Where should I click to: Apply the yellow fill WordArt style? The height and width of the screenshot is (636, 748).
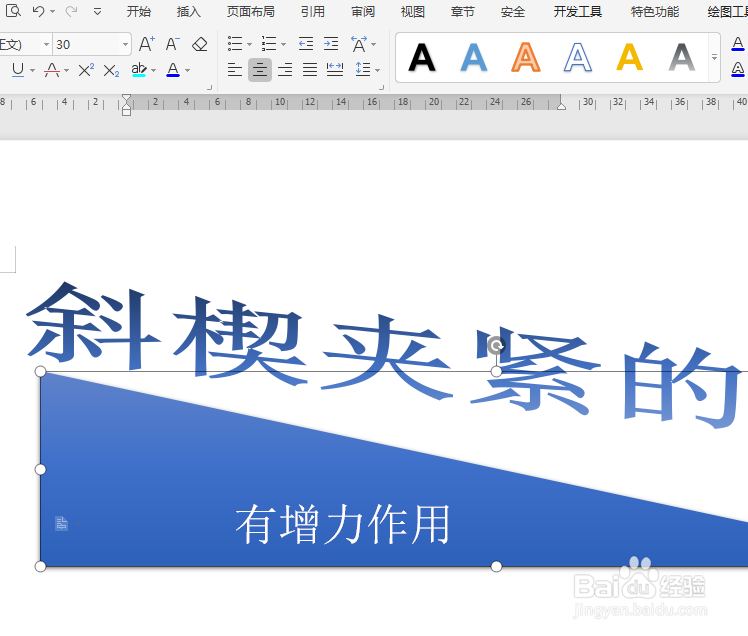630,57
